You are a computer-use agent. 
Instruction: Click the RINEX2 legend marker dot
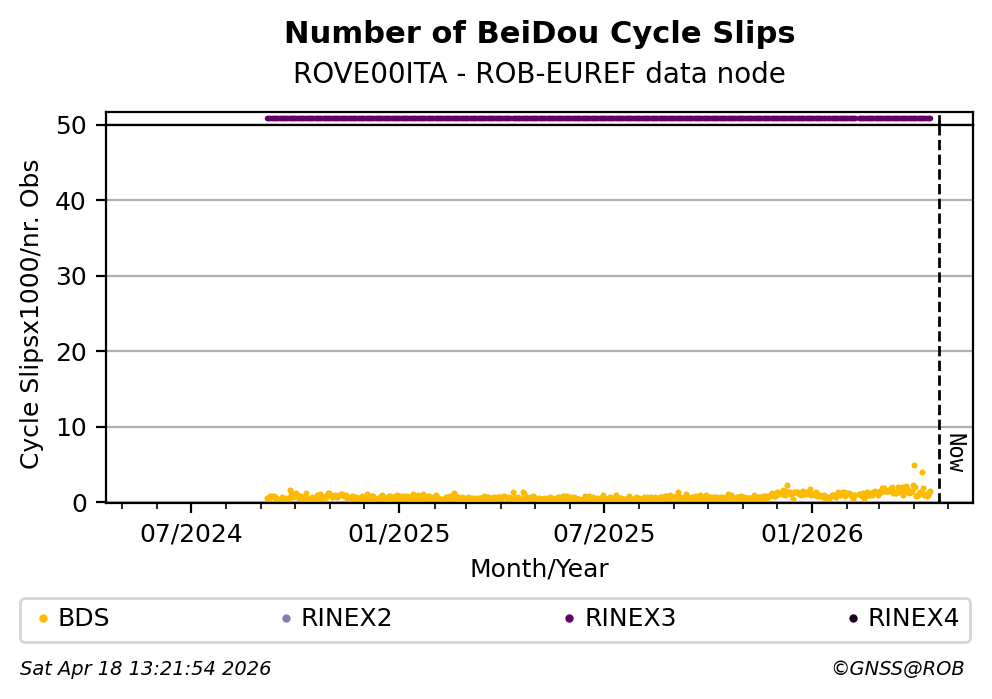[286, 619]
